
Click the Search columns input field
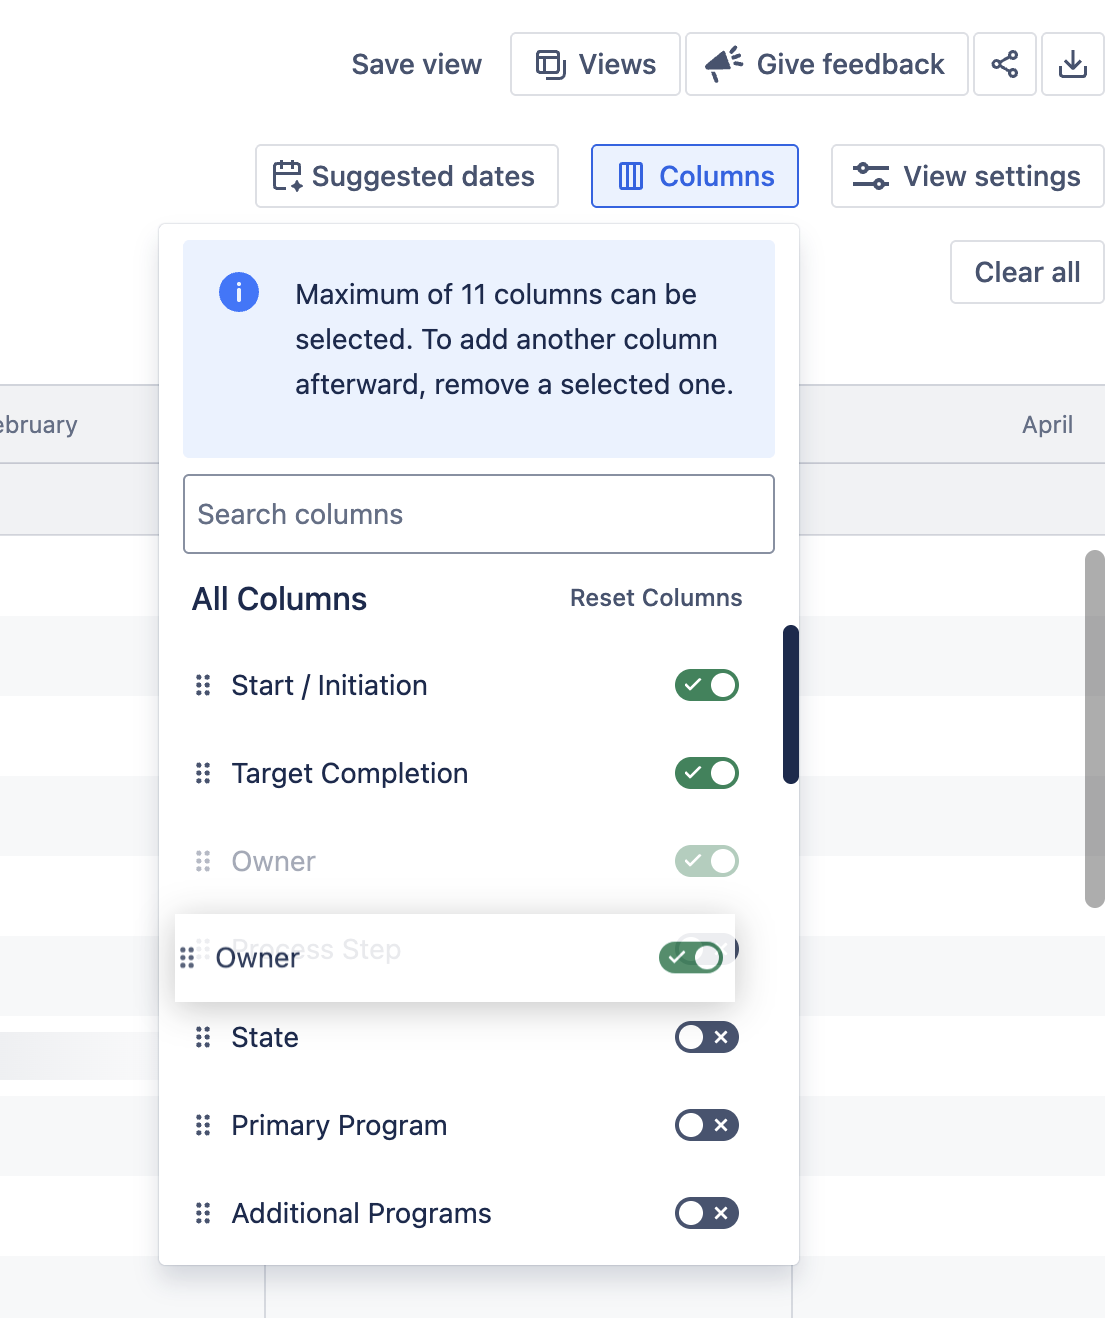point(478,514)
